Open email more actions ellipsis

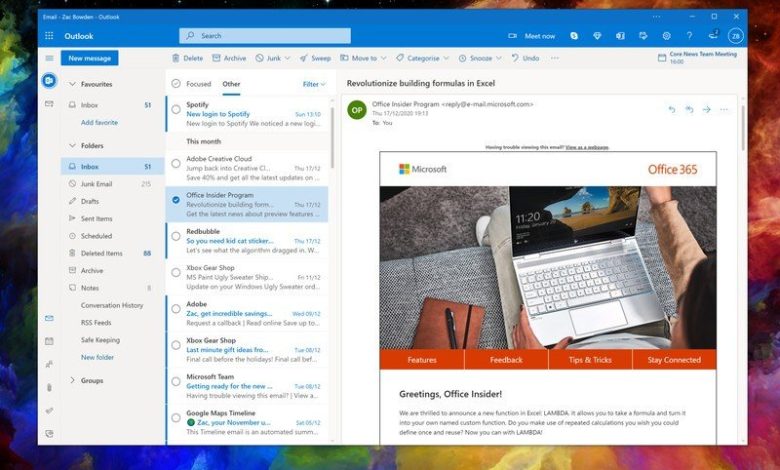coord(724,109)
